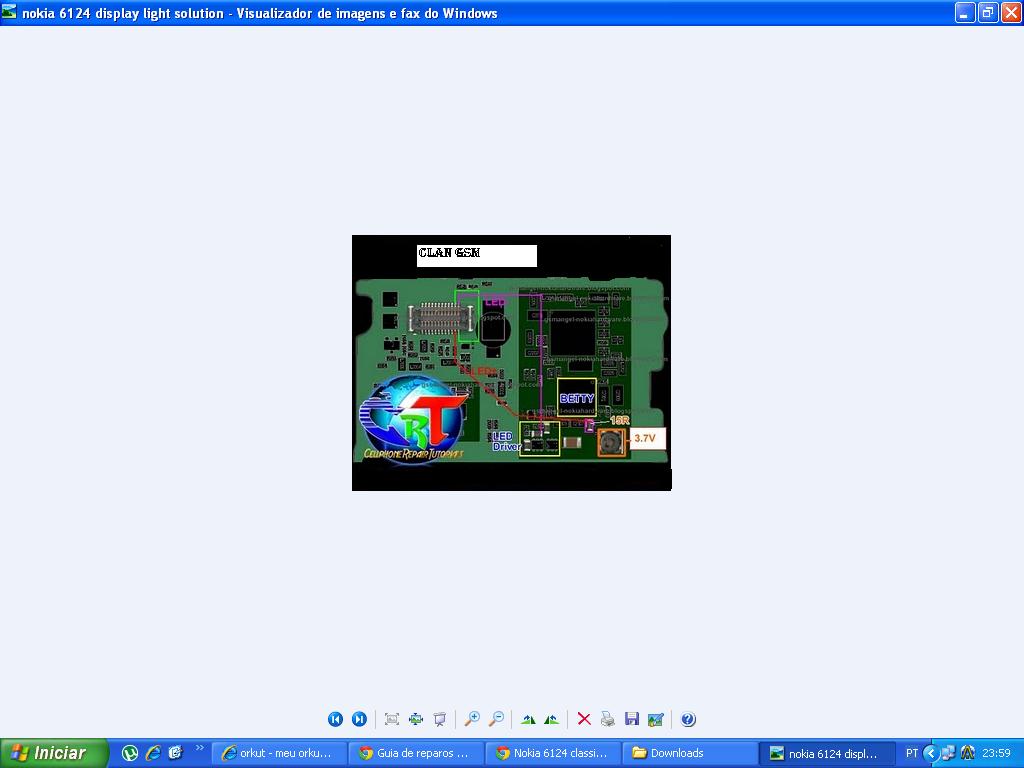Screen dimensions: 1024x768
Task: Click the tray icon beside the clock
Action: (x=968, y=753)
